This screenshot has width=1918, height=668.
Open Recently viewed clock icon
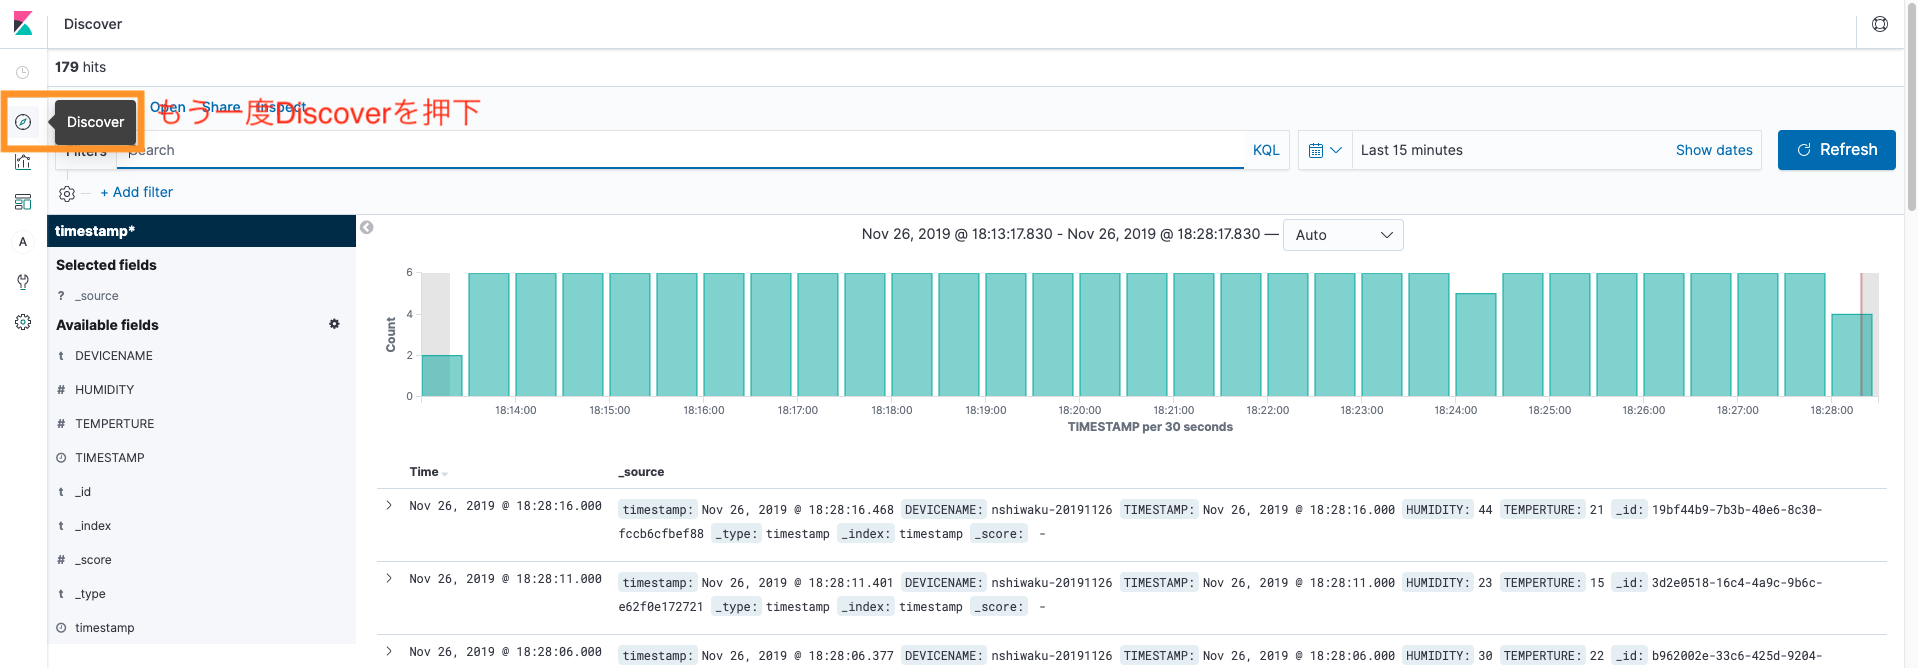point(23,72)
